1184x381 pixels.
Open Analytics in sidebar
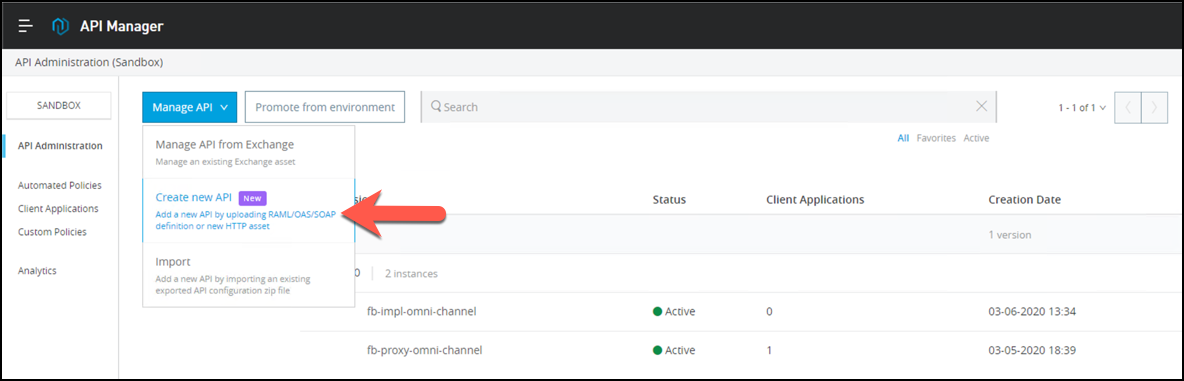pyautogui.click(x=37, y=270)
